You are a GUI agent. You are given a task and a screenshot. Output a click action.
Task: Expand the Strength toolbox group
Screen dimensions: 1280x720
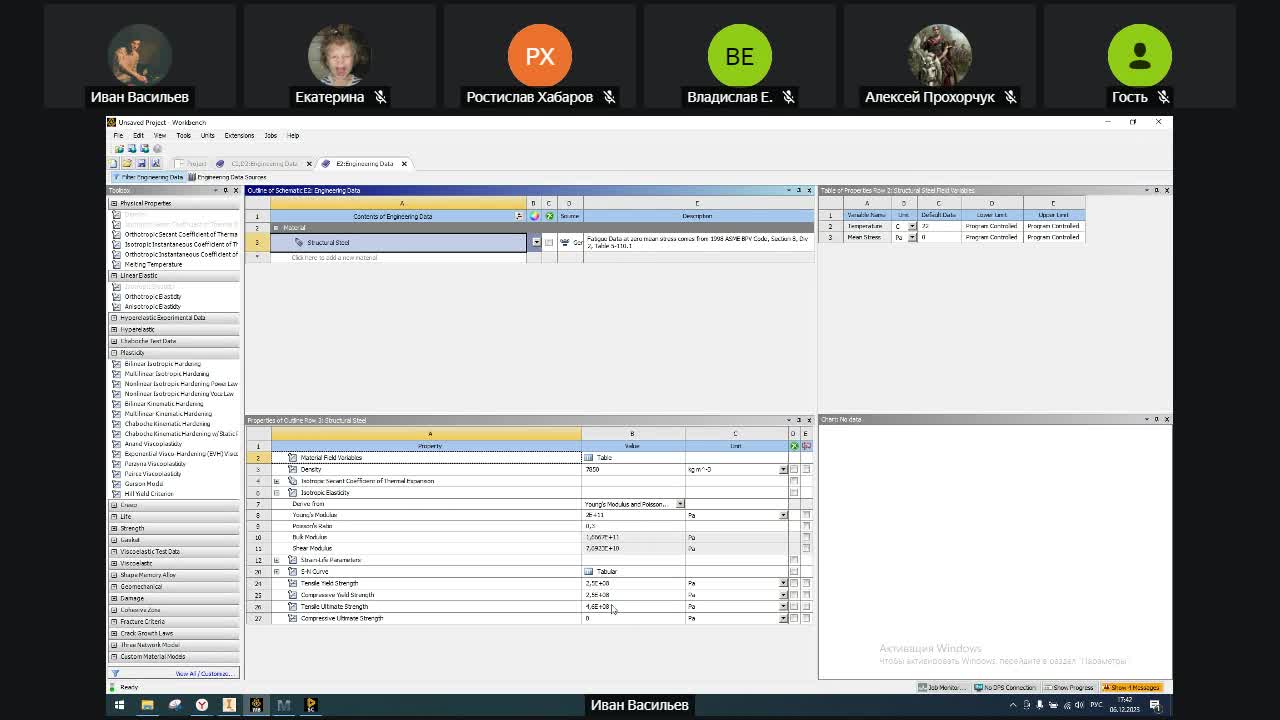(114, 528)
